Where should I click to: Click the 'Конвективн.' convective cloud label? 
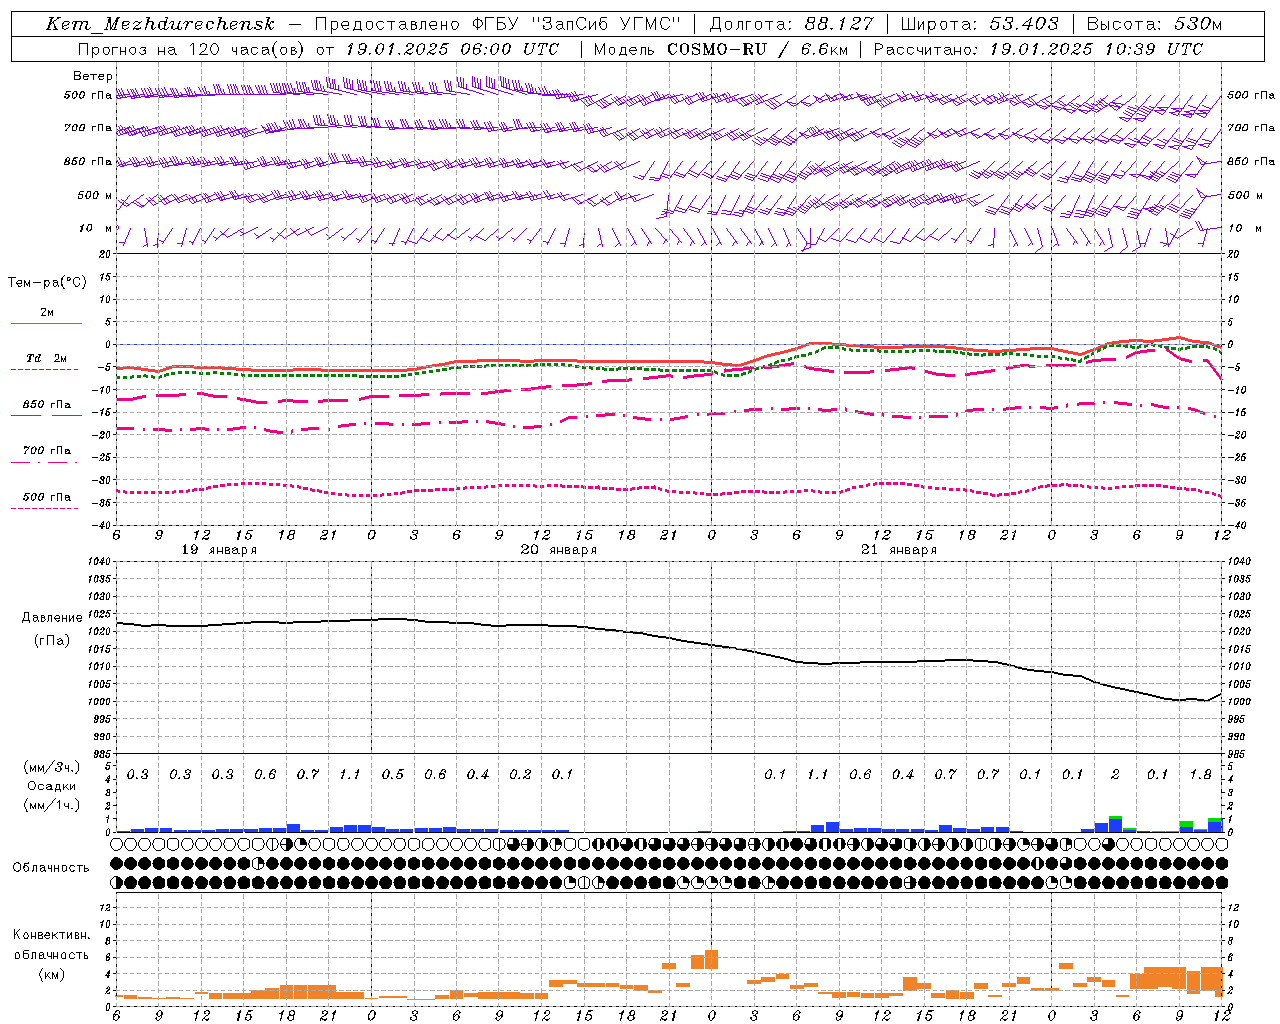[51, 935]
